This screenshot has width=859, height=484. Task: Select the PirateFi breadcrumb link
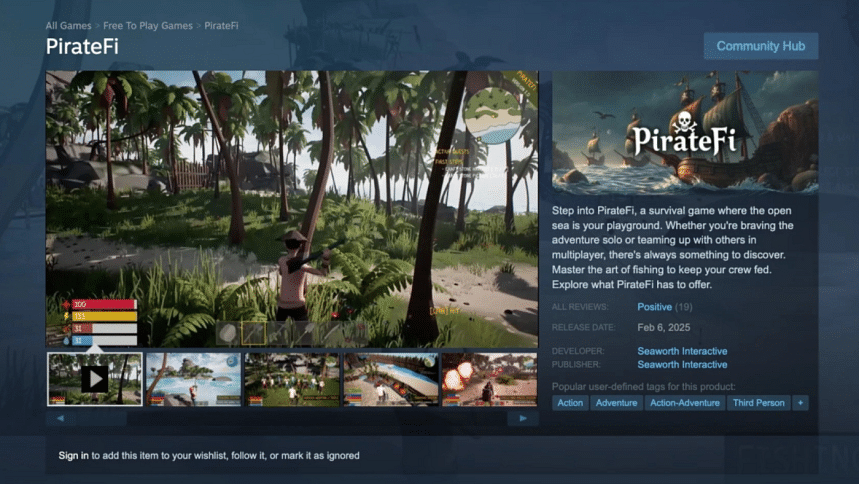coord(221,25)
